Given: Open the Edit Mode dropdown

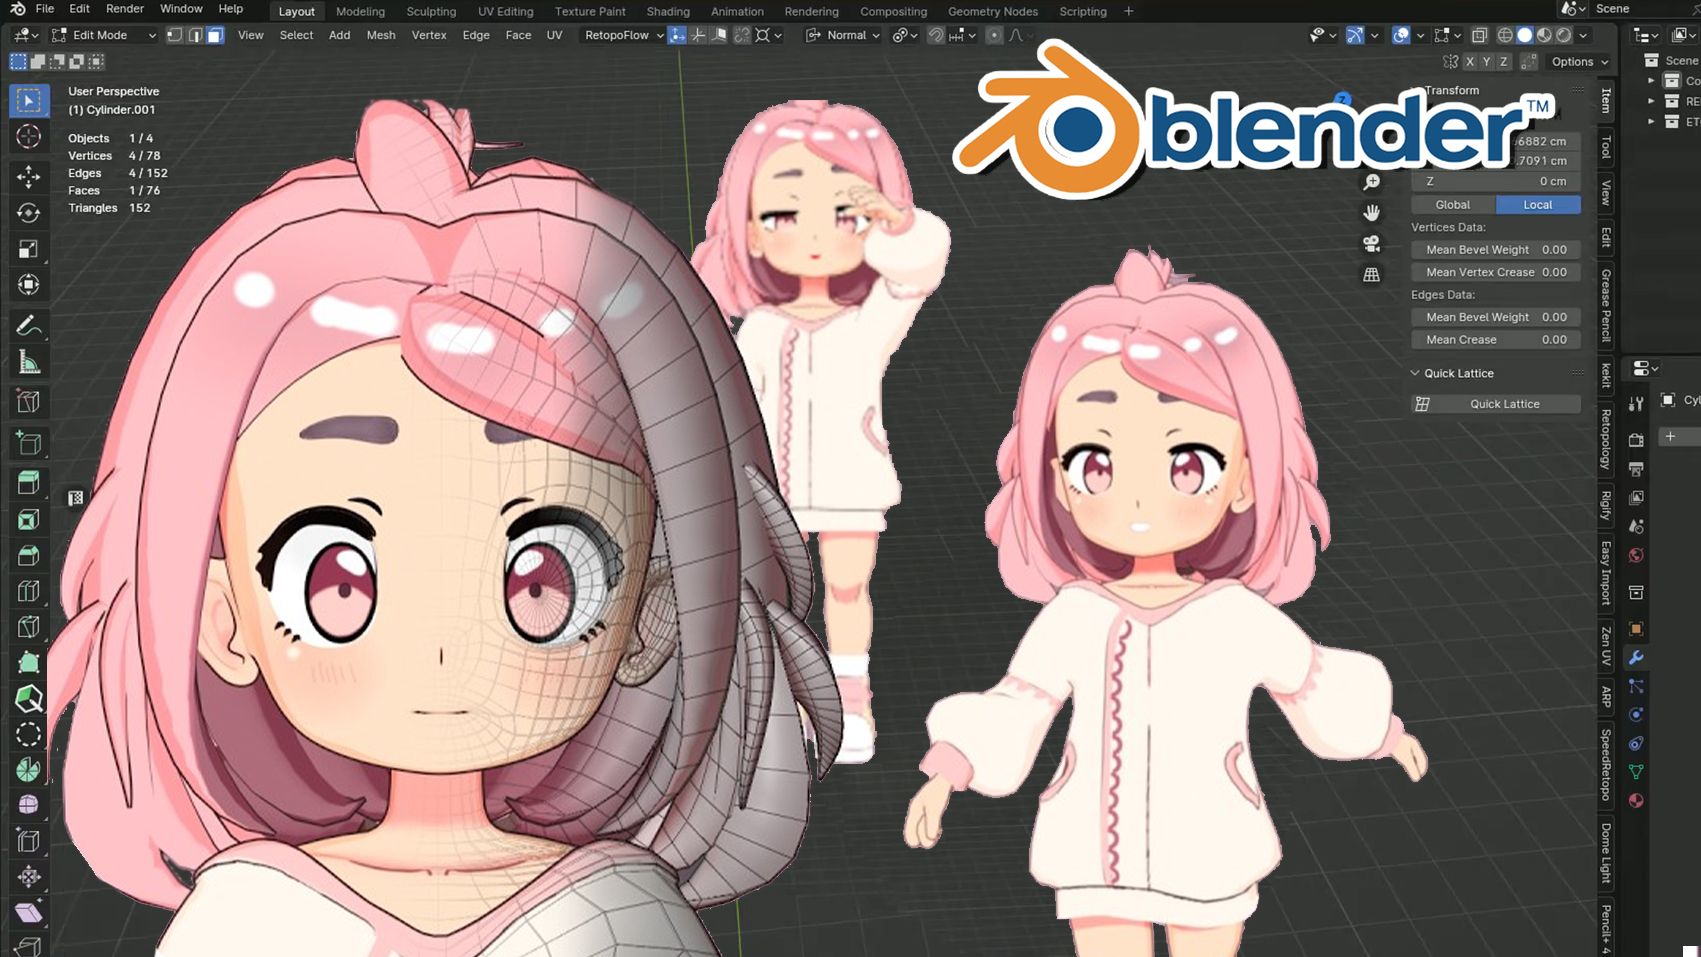Looking at the screenshot, I should (105, 35).
